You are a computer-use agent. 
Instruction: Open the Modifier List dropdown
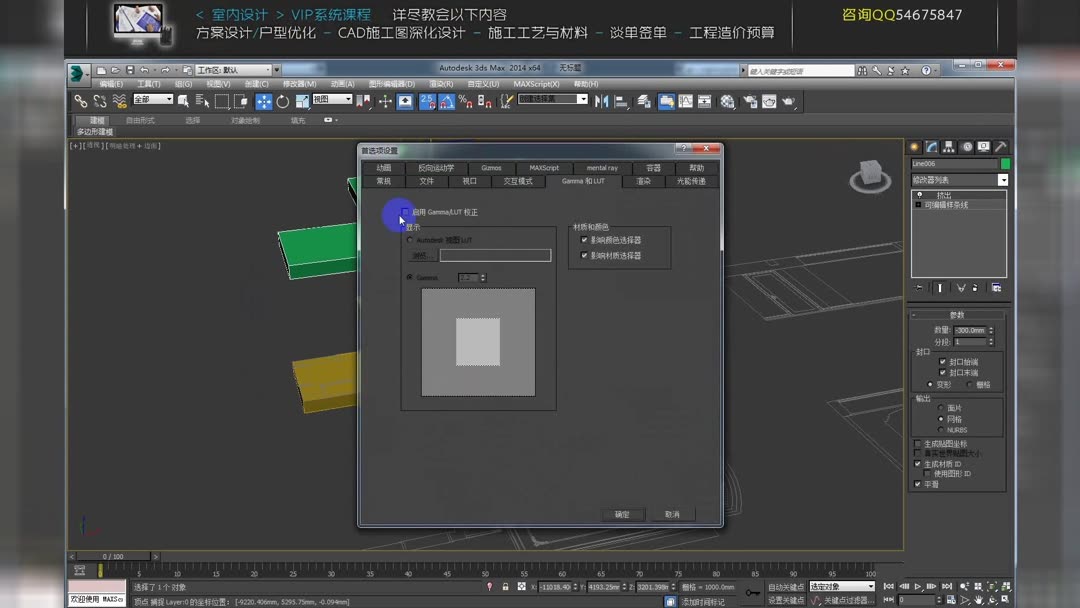coord(958,179)
